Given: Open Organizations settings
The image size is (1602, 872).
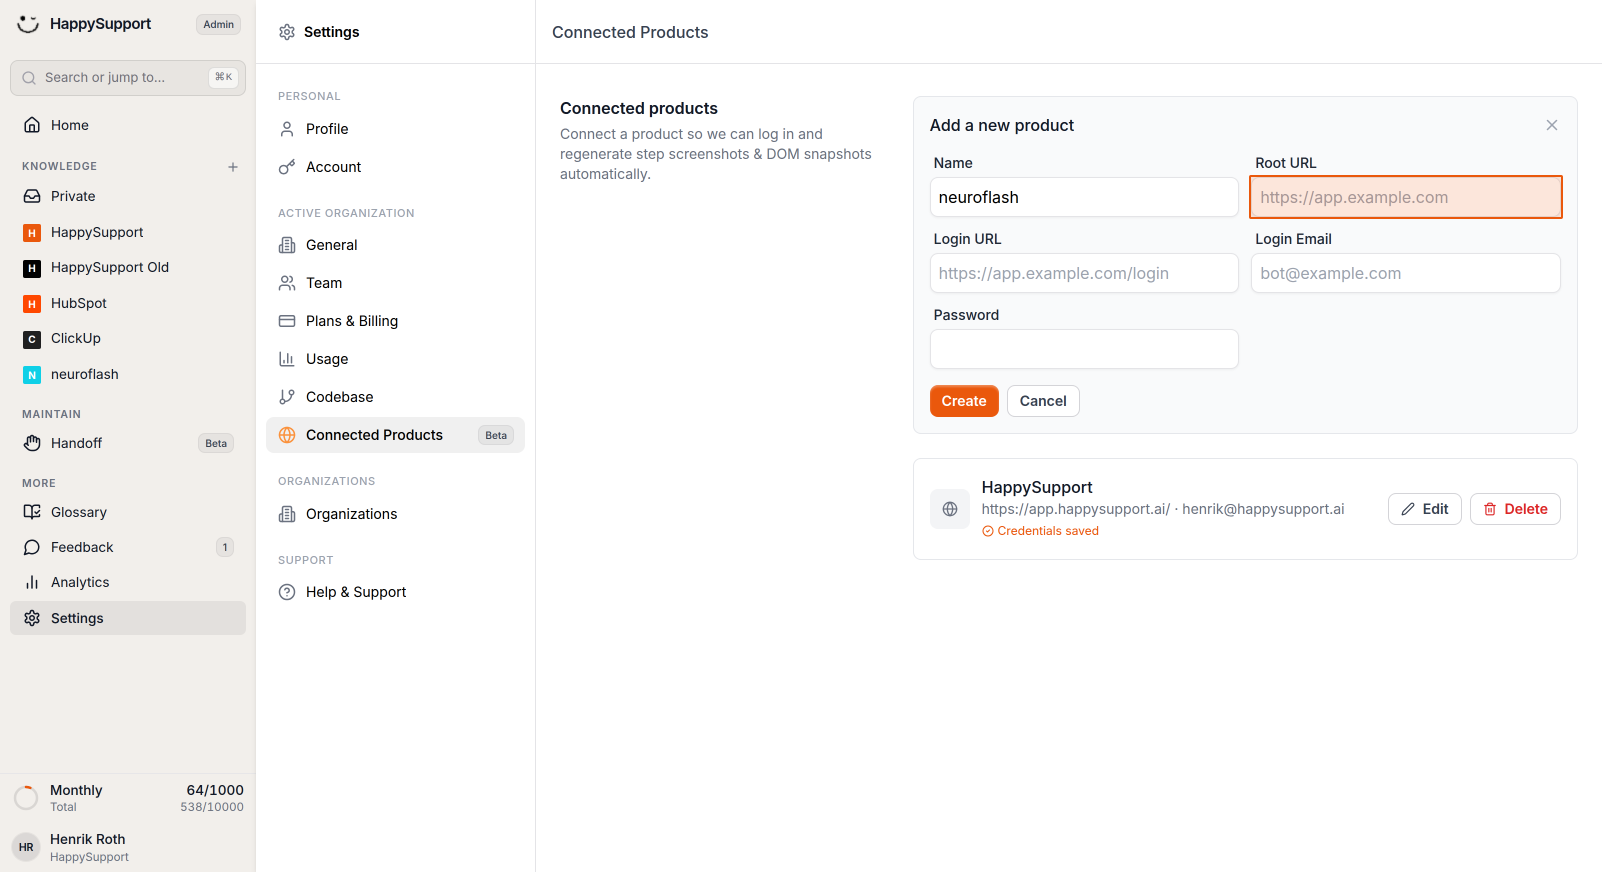Looking at the screenshot, I should point(395,514).
